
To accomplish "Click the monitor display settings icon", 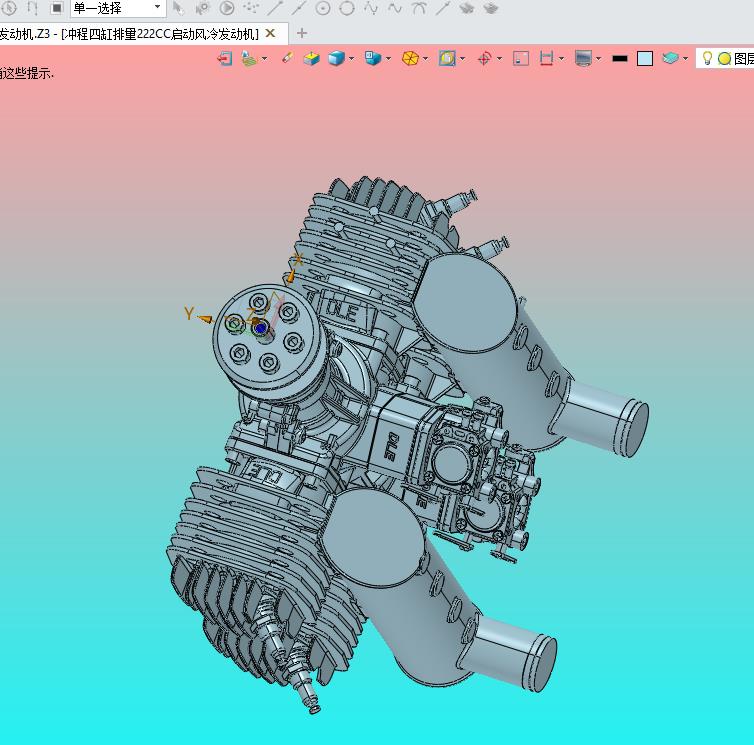I will [583, 59].
